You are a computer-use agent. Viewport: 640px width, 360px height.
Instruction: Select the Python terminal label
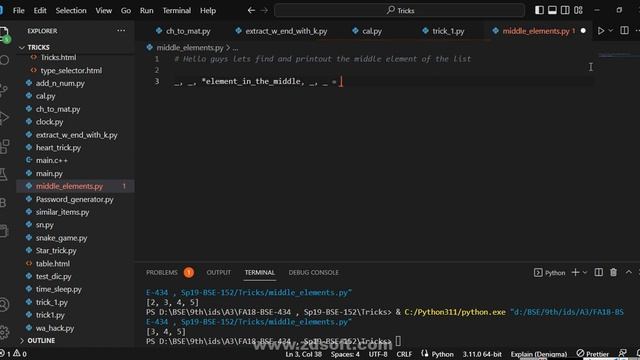pyautogui.click(x=549, y=272)
